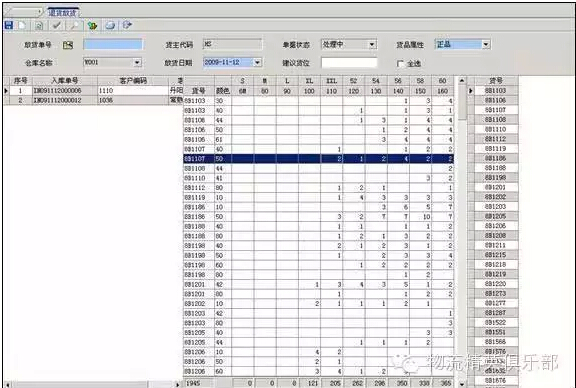The width and height of the screenshot is (576, 388).
Task: Click the checkmark confirm toolbar icon
Action: click(x=56, y=25)
